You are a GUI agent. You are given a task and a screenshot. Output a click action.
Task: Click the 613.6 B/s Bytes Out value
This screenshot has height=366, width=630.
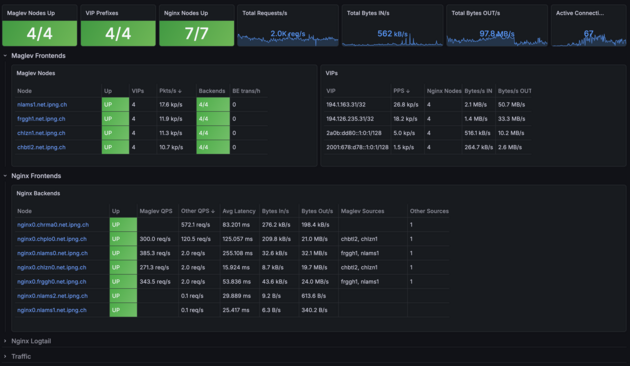click(314, 296)
